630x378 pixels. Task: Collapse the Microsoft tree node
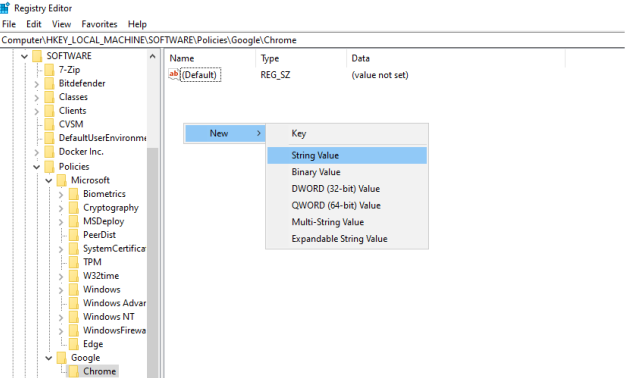tap(49, 181)
